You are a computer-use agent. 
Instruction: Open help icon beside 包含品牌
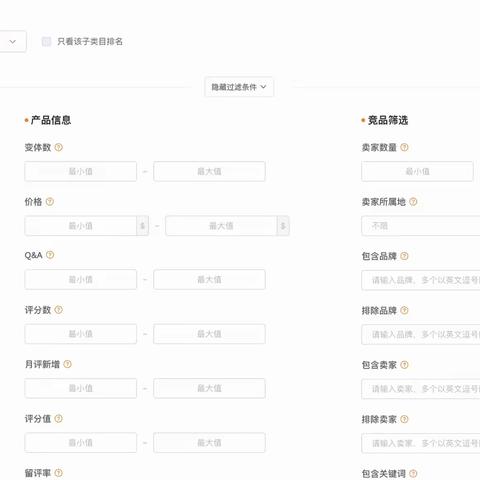tap(404, 256)
